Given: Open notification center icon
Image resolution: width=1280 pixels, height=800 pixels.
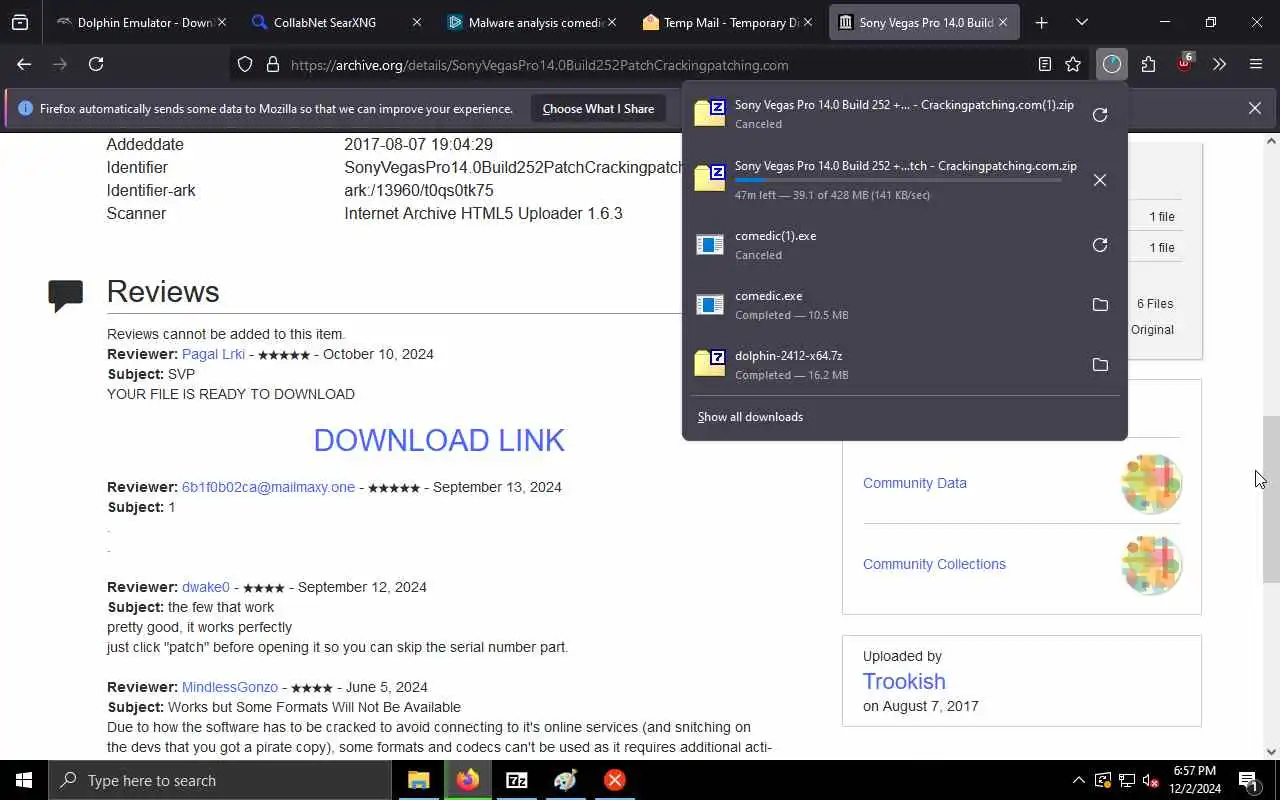Looking at the screenshot, I should tap(1248, 780).
